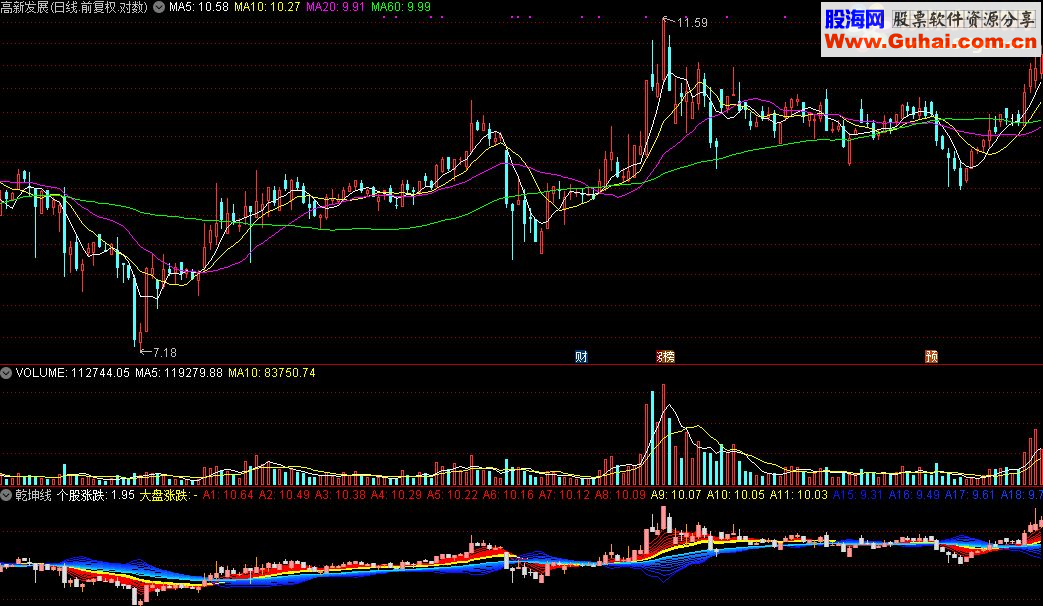Click the VOLUME: 112744.05 label

(73, 373)
